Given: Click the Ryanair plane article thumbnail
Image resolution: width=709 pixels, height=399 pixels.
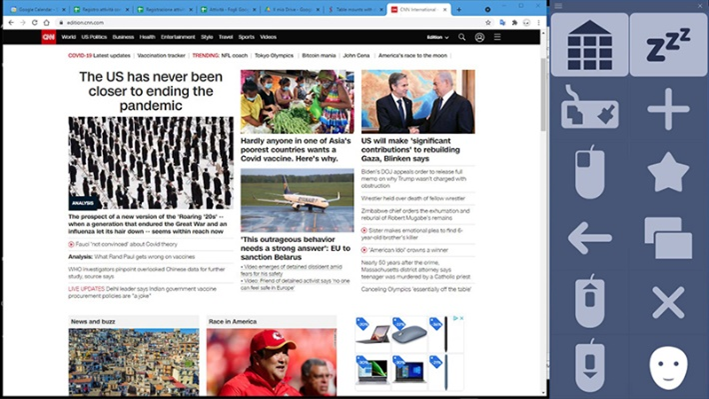Looking at the screenshot, I should pos(297,200).
